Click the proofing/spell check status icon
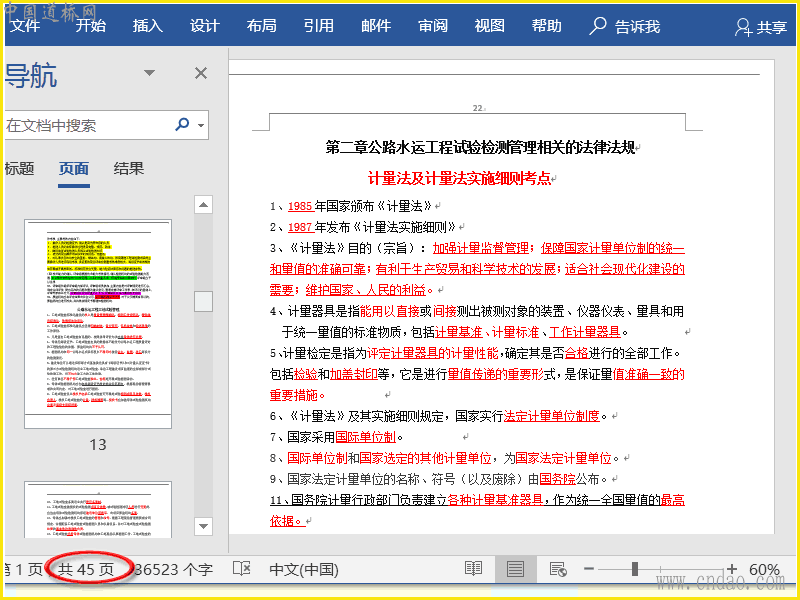Viewport: 800px width, 600px height. [x=241, y=569]
